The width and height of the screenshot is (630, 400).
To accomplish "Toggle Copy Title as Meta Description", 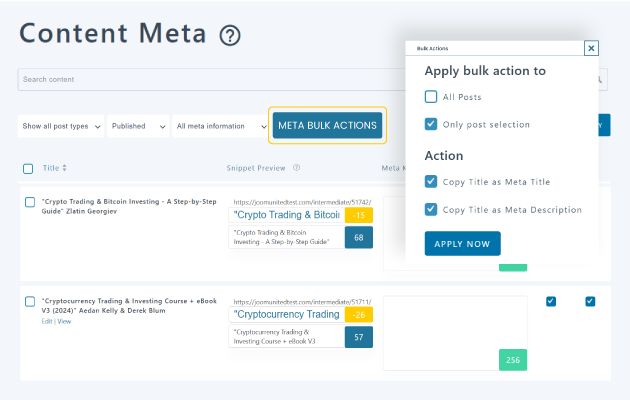I will coord(431,209).
